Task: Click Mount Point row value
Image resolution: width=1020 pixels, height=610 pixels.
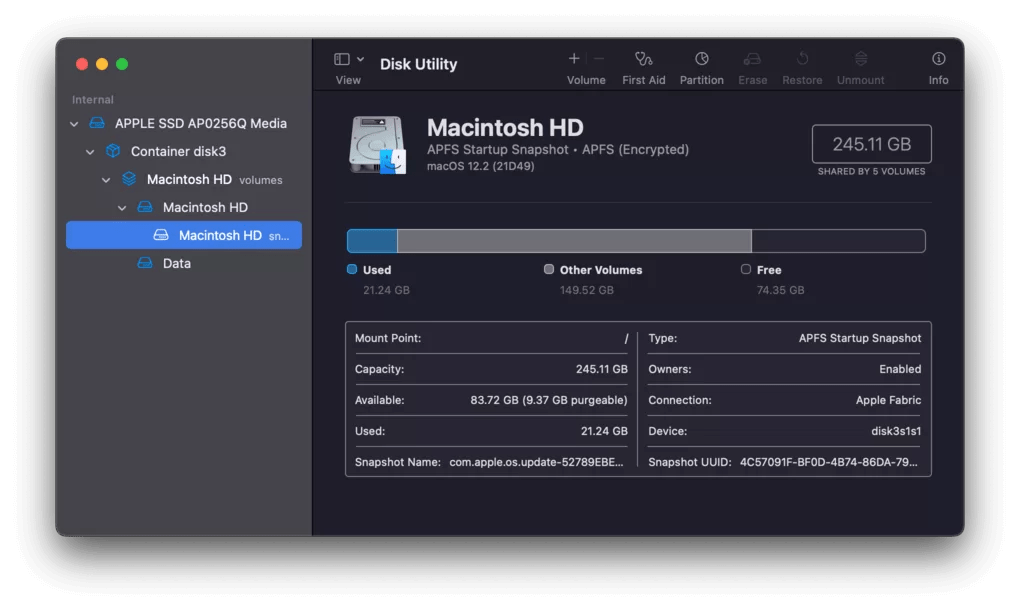Action: pos(626,338)
